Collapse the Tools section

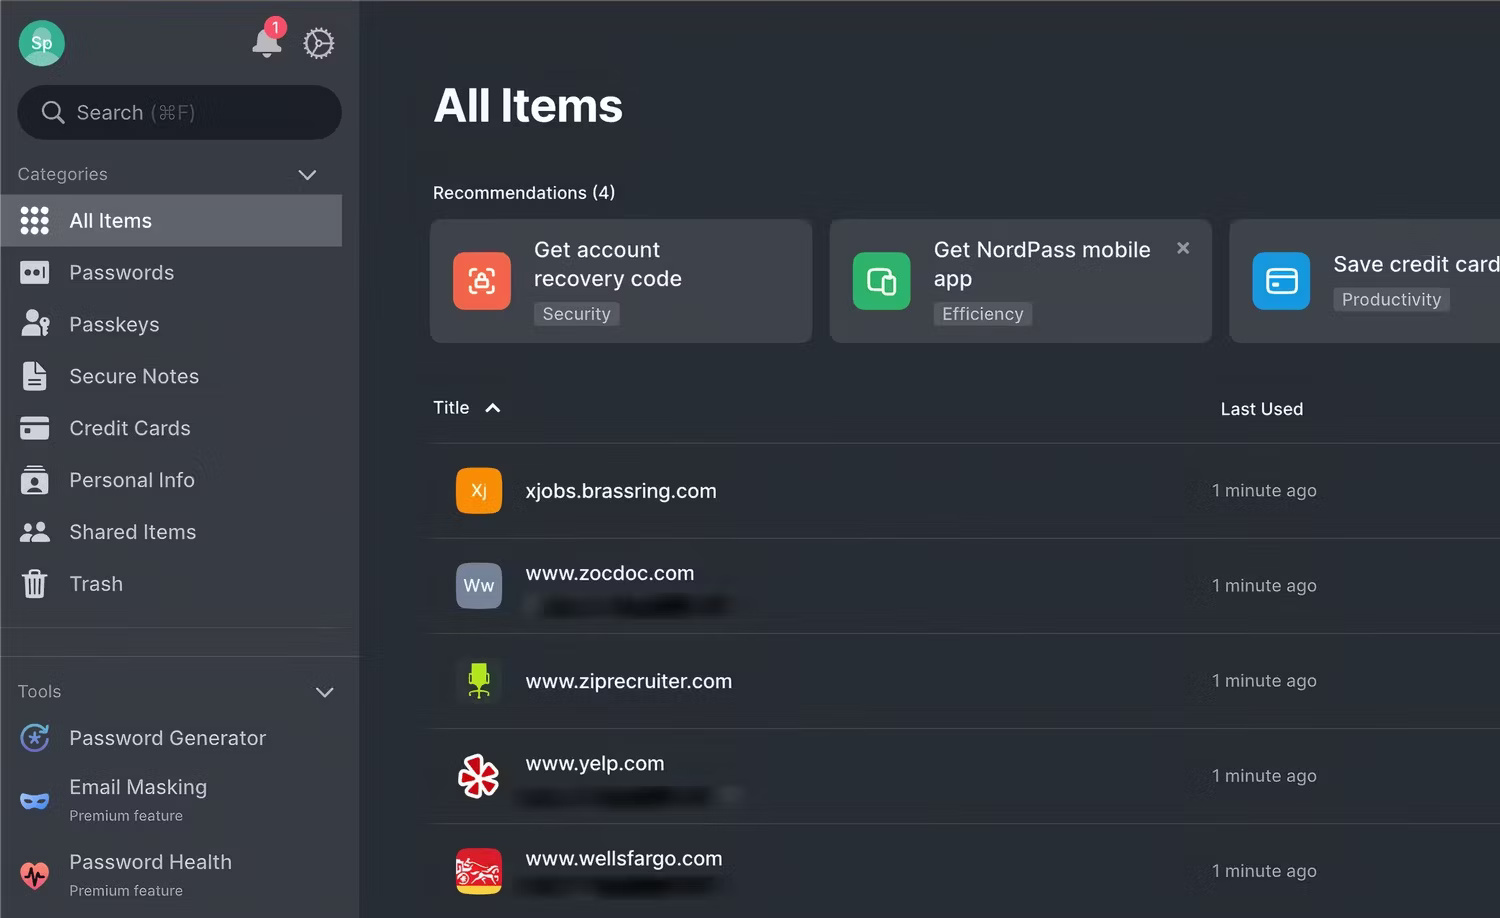click(x=324, y=692)
